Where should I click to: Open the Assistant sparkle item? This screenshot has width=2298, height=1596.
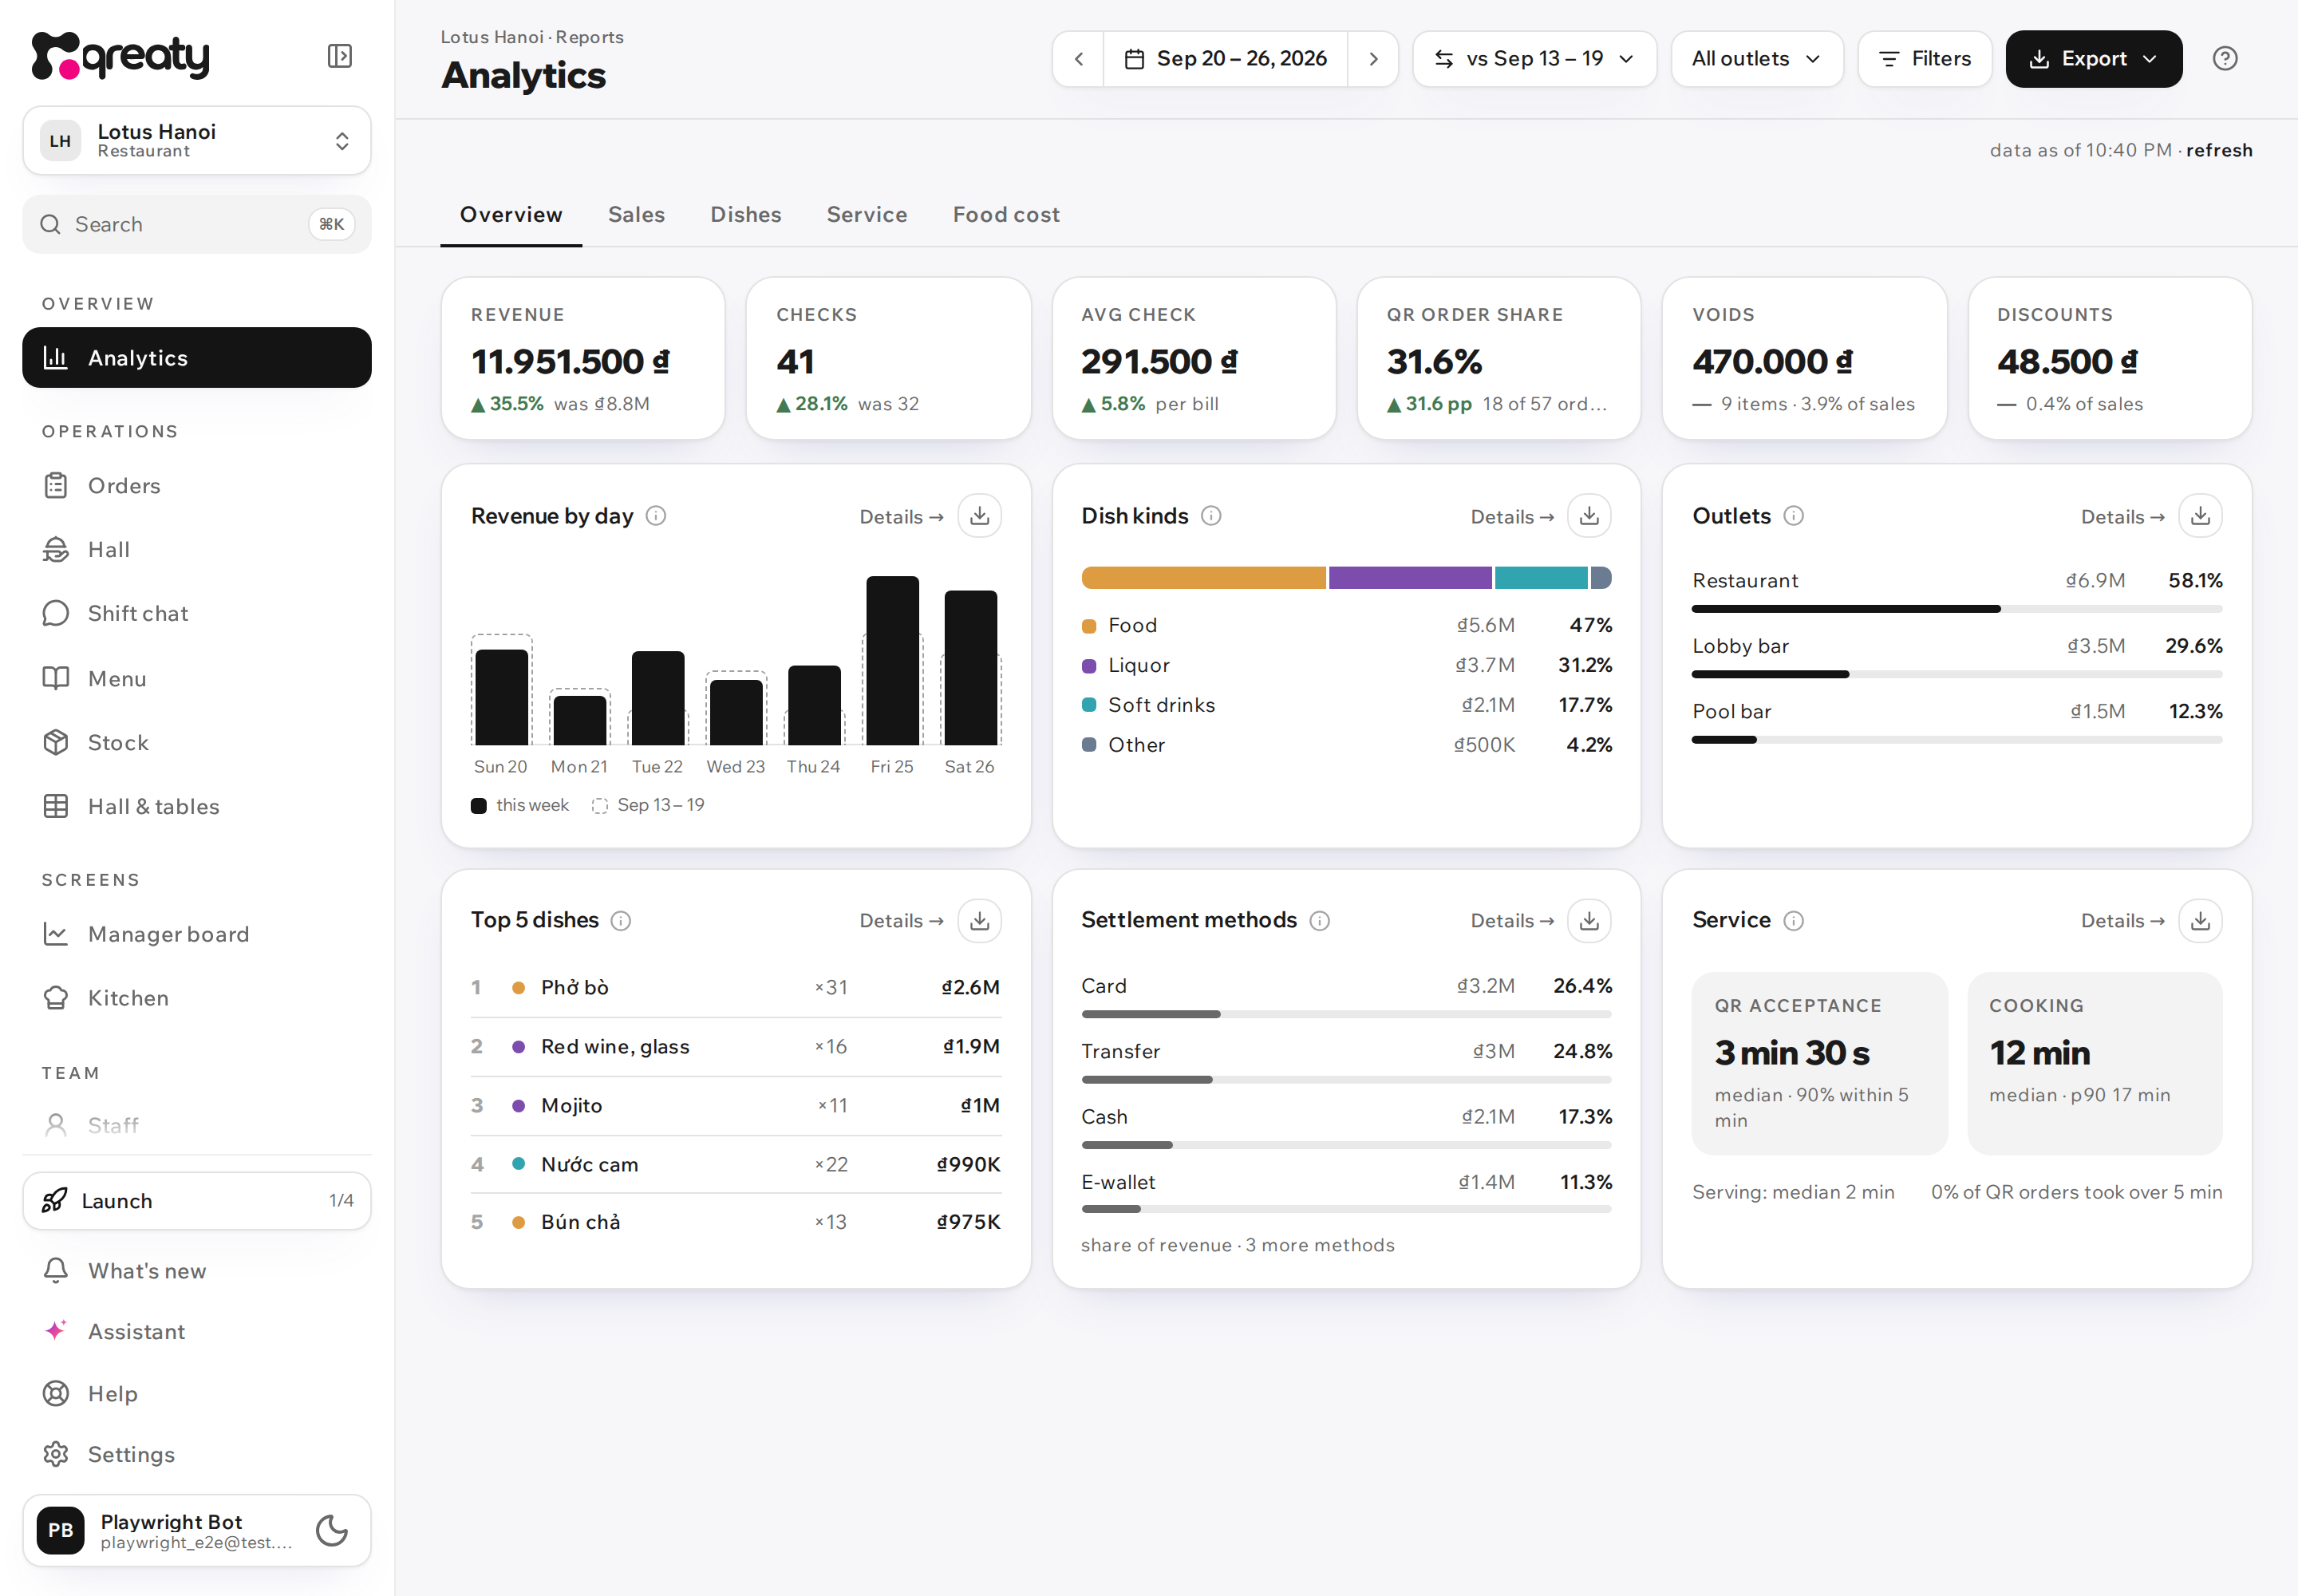[197, 1332]
